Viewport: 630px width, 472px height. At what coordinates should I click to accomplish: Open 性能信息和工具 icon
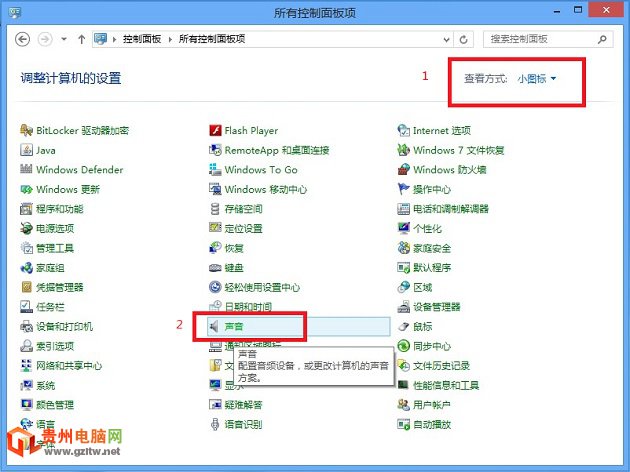point(403,385)
